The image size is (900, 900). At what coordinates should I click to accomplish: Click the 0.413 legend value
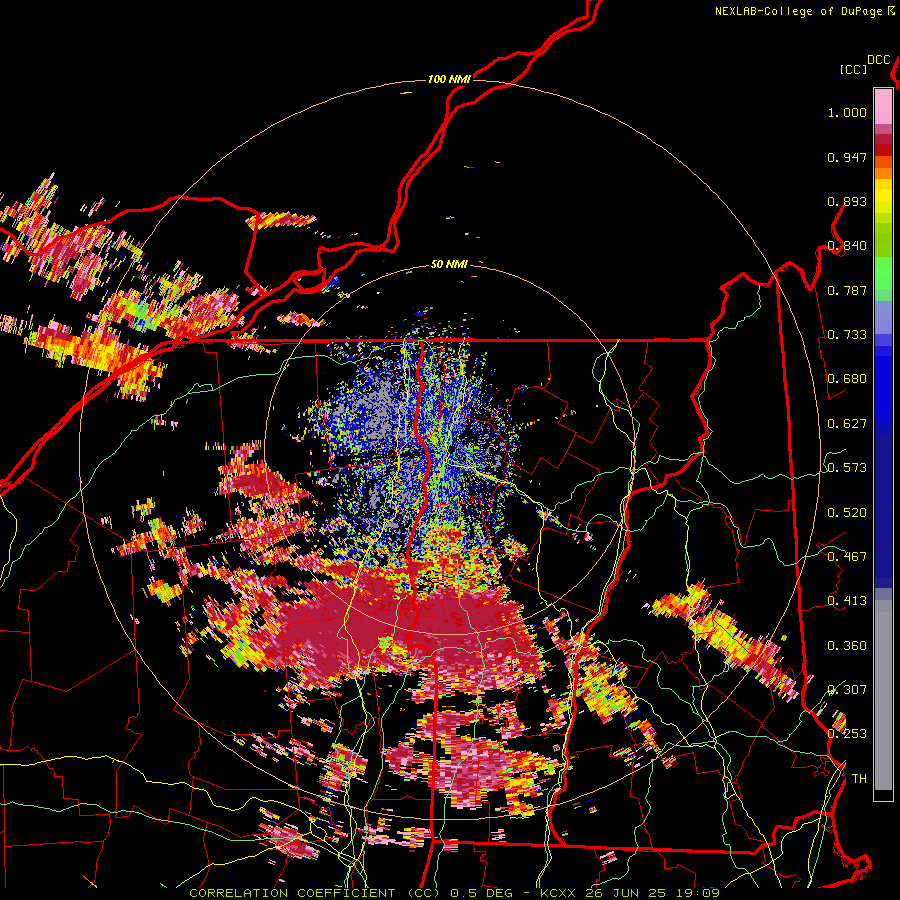click(x=847, y=601)
